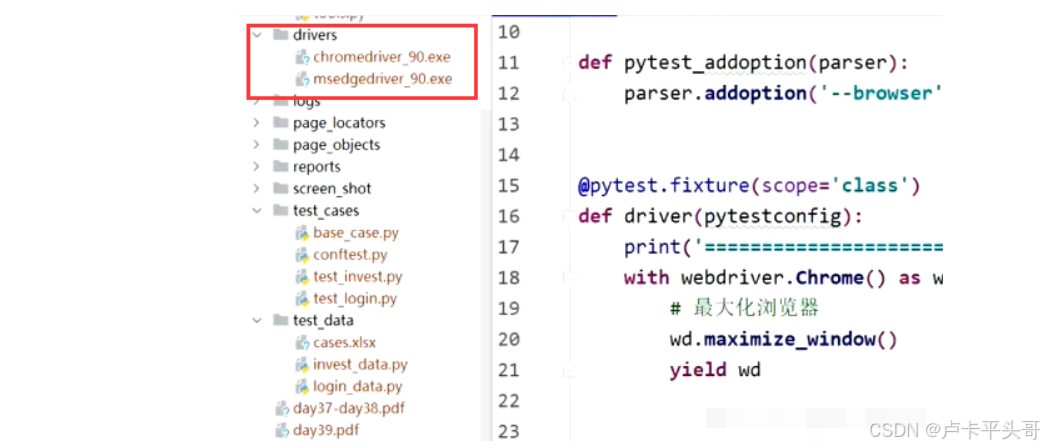Select chromedriver_90.exe in project tree

tap(382, 57)
